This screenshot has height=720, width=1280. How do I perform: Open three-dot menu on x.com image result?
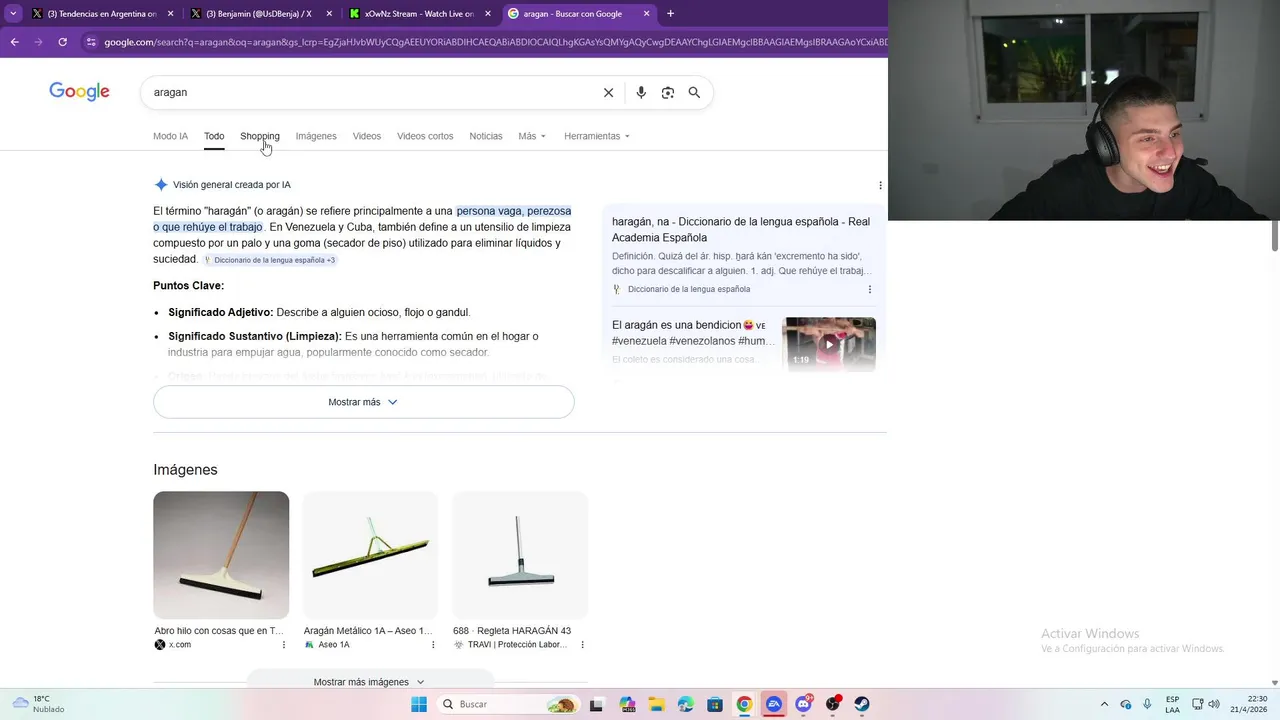(284, 645)
